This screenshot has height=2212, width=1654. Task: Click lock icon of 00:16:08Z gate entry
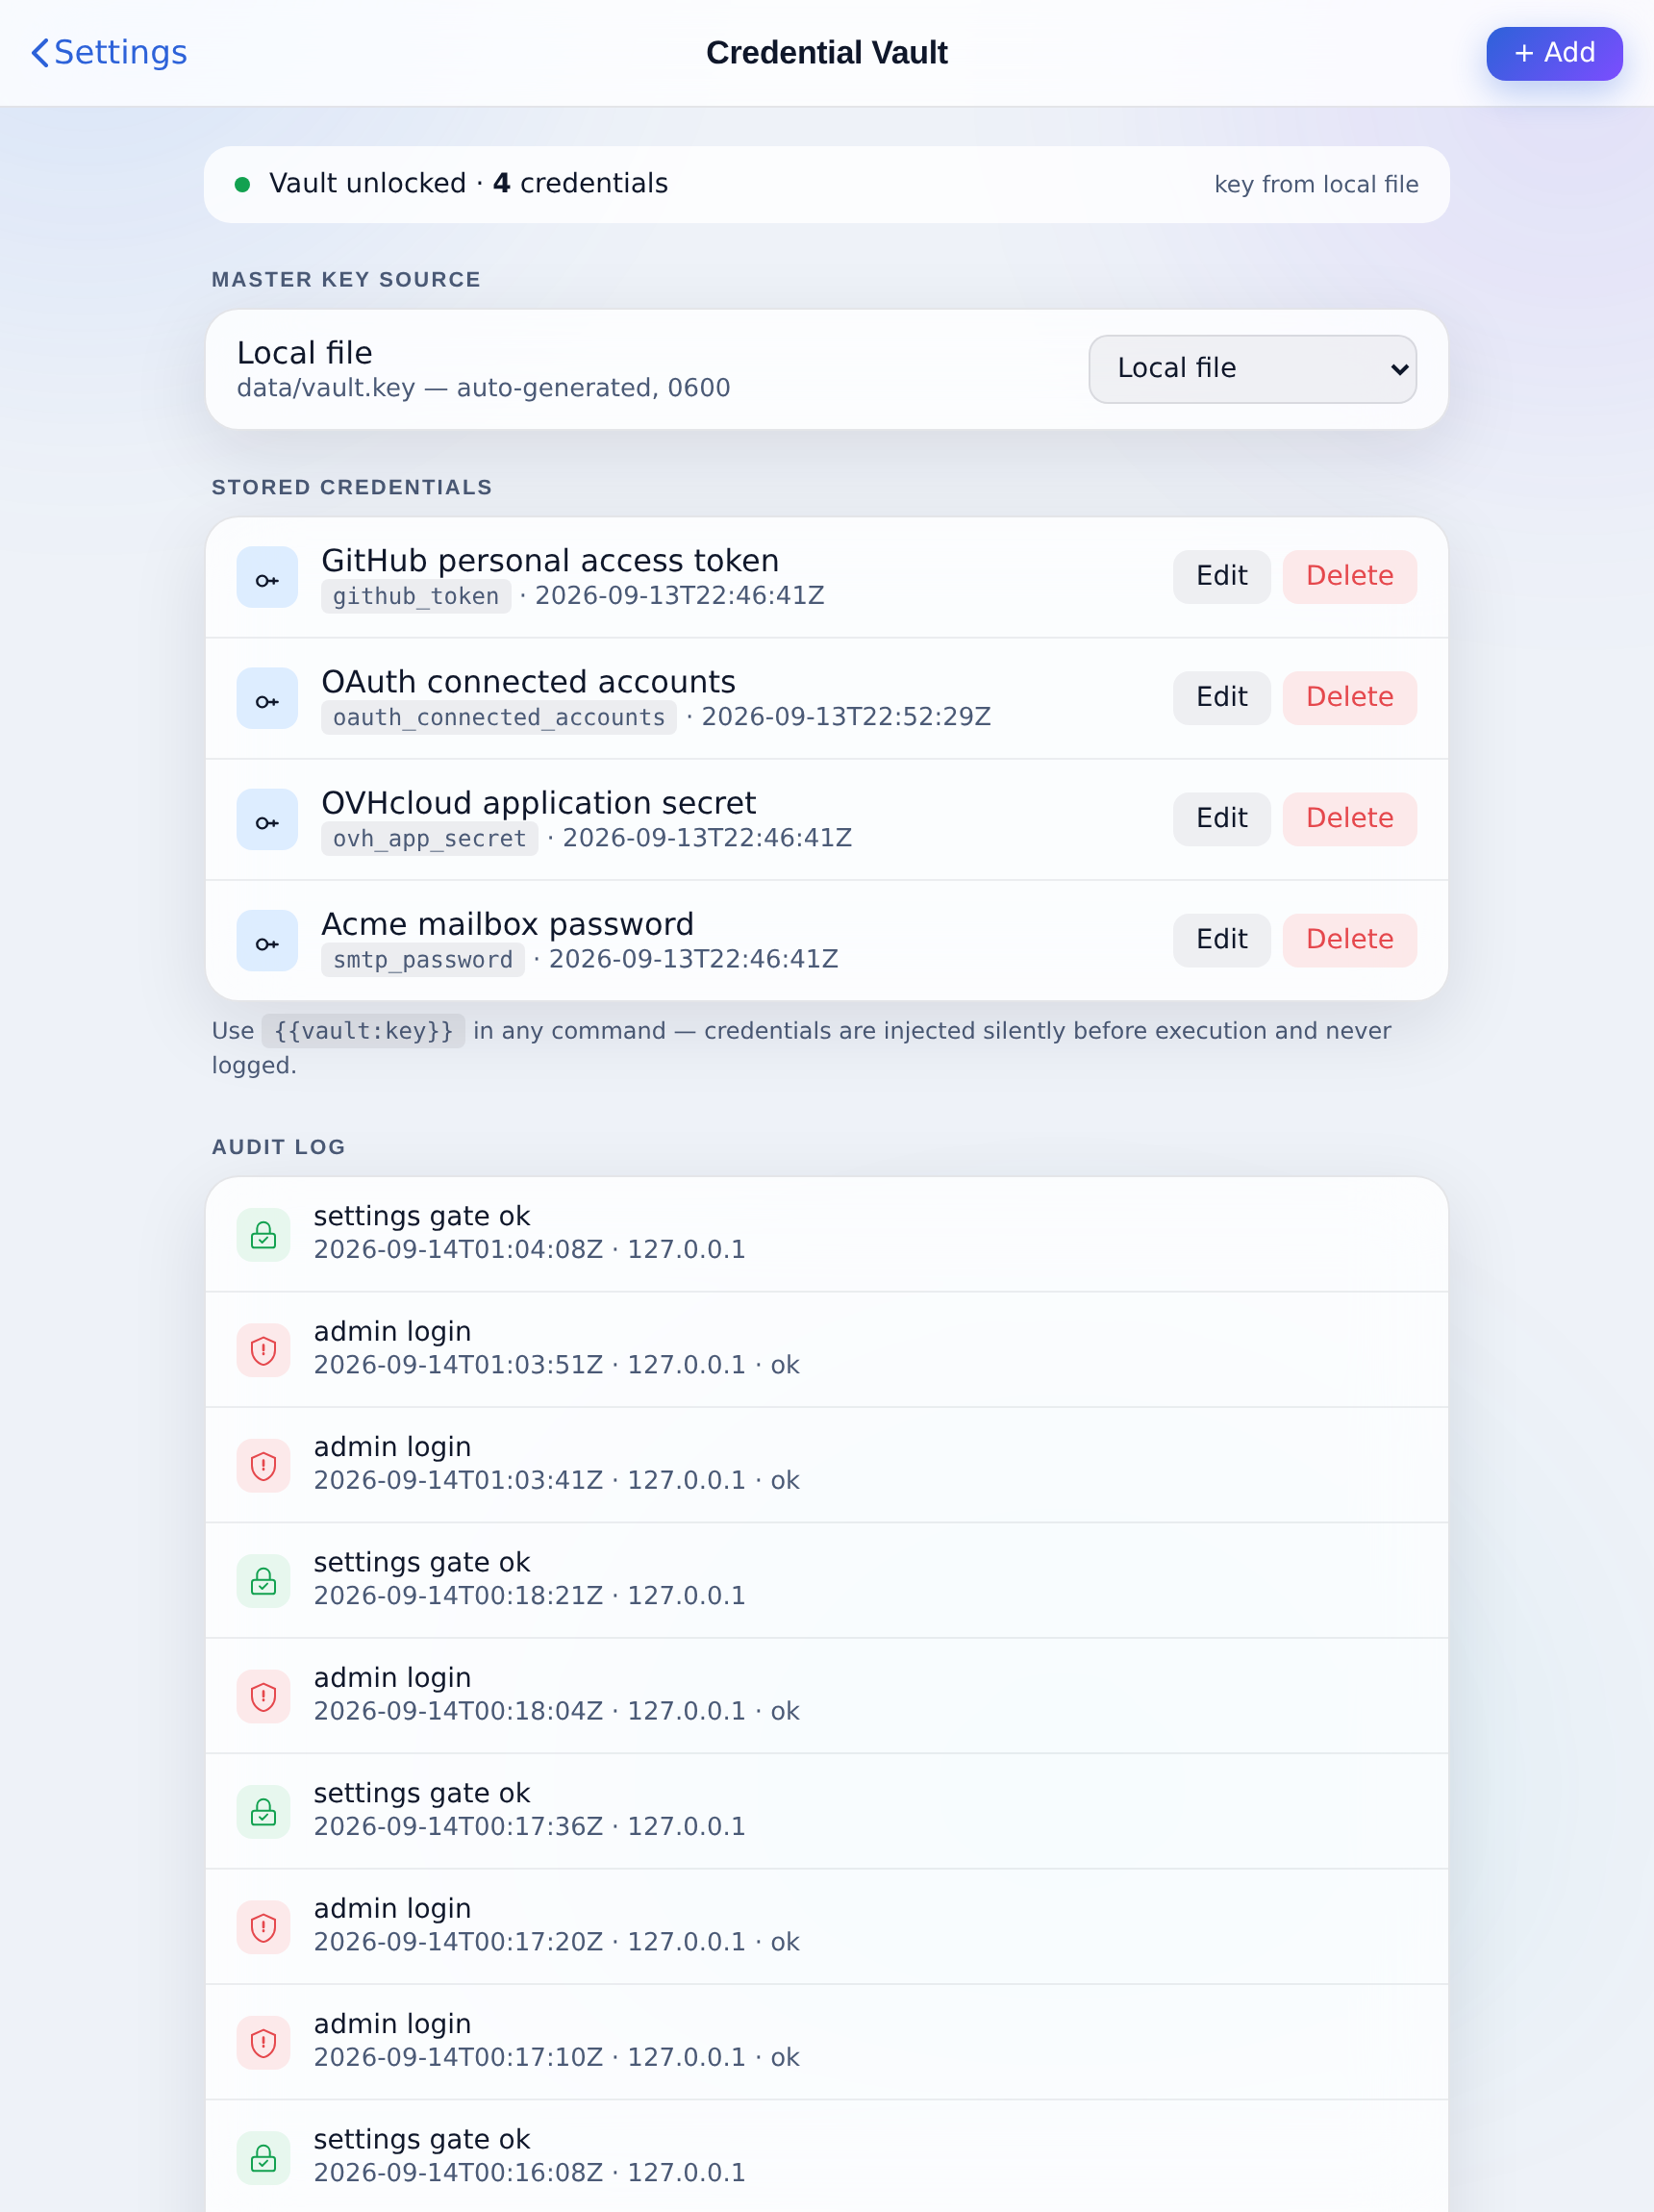point(263,2157)
